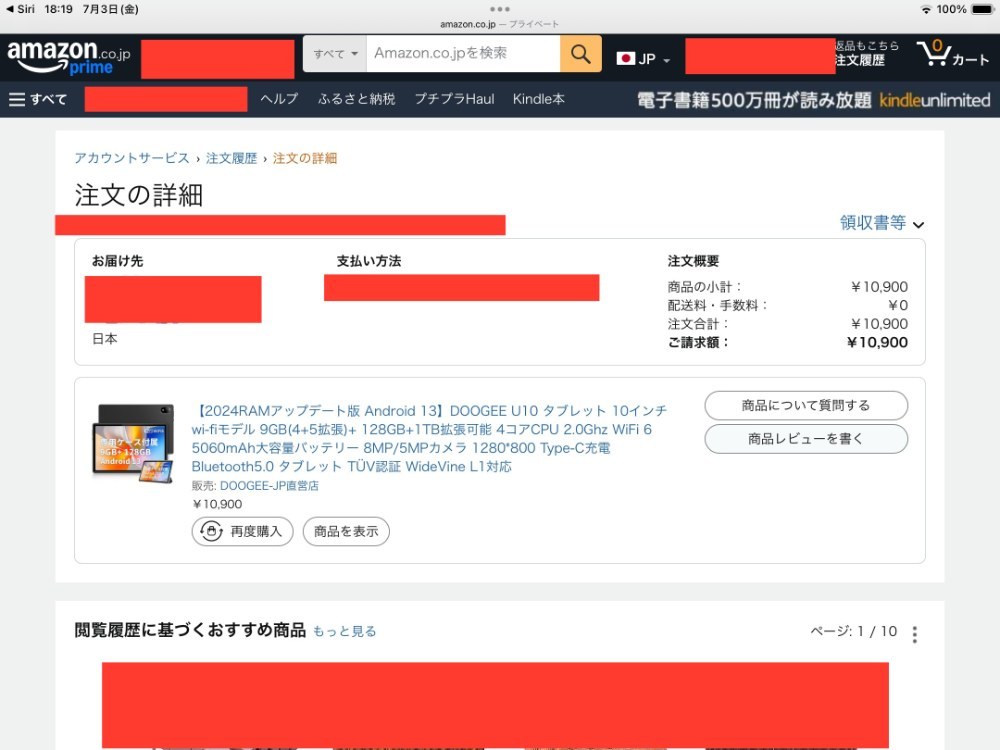Click the 商品の小計 label
This screenshot has width=1000, height=750.
705,287
